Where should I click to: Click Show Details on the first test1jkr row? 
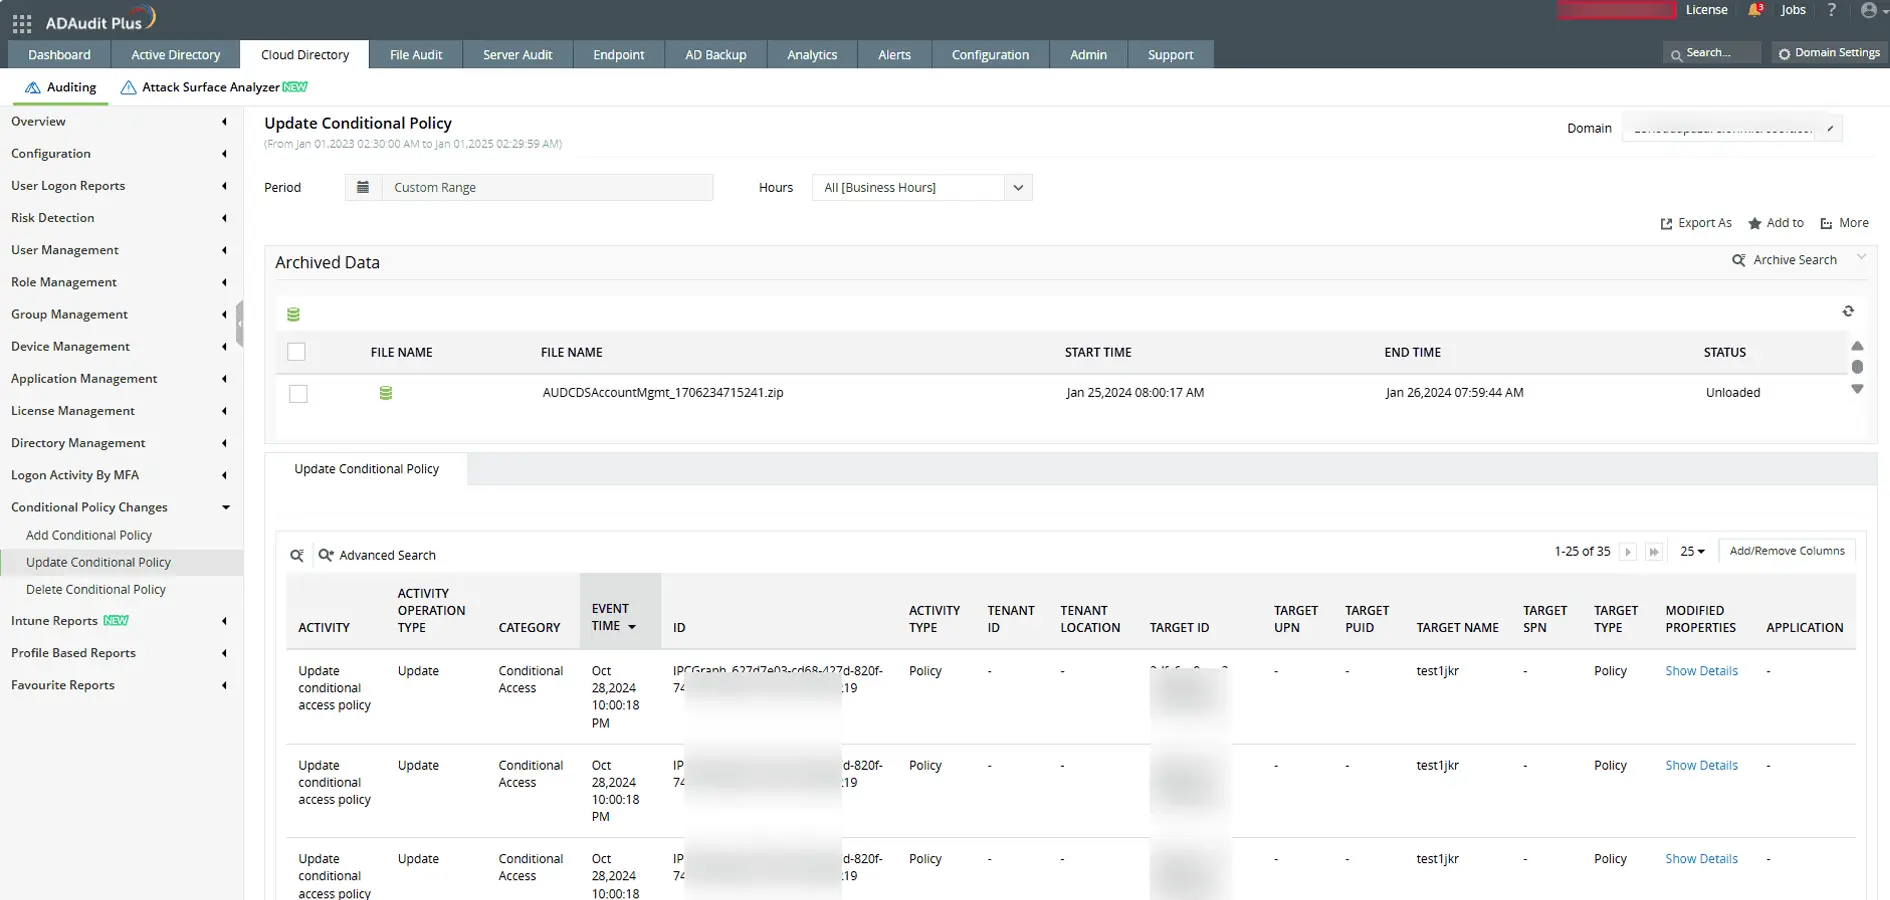(1700, 671)
